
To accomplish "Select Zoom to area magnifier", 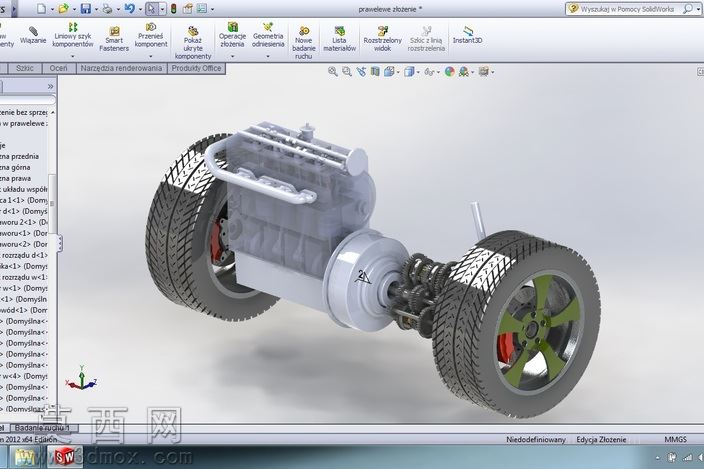I will (347, 72).
